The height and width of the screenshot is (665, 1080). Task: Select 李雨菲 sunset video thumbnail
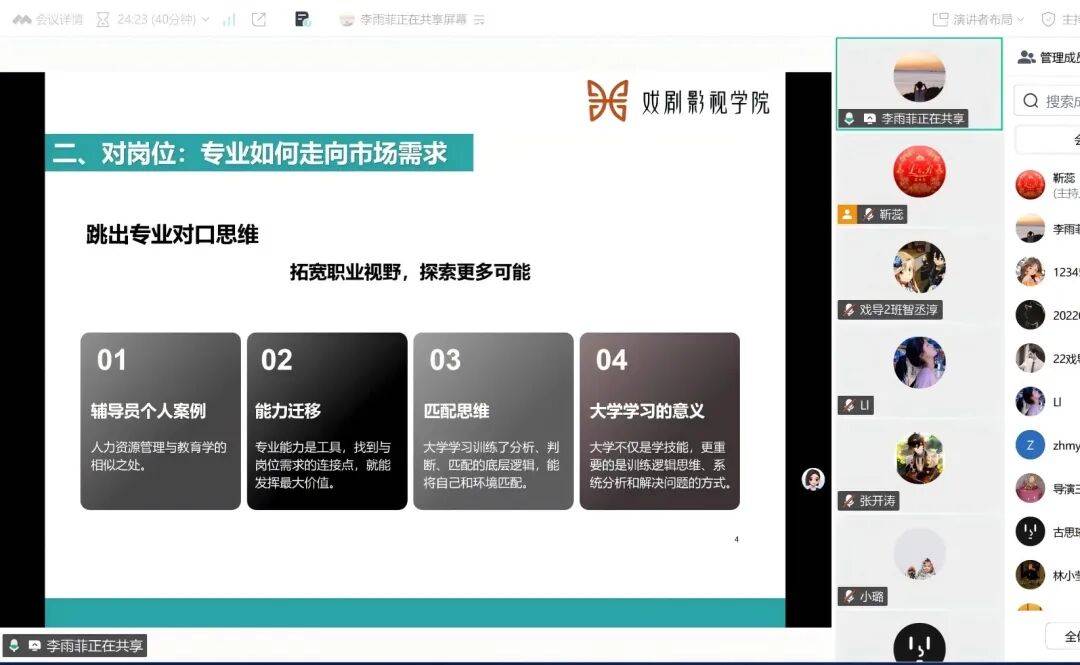pyautogui.click(x=919, y=76)
